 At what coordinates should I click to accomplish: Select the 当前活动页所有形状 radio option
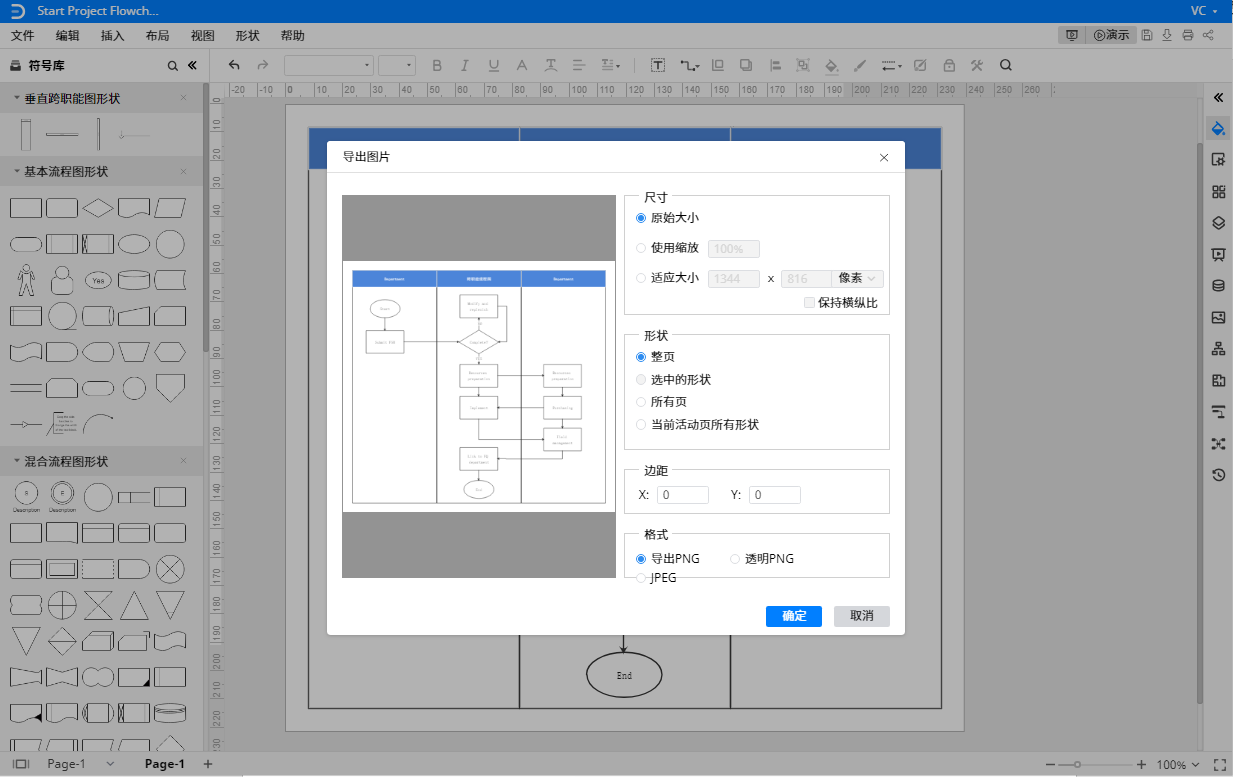click(x=641, y=425)
